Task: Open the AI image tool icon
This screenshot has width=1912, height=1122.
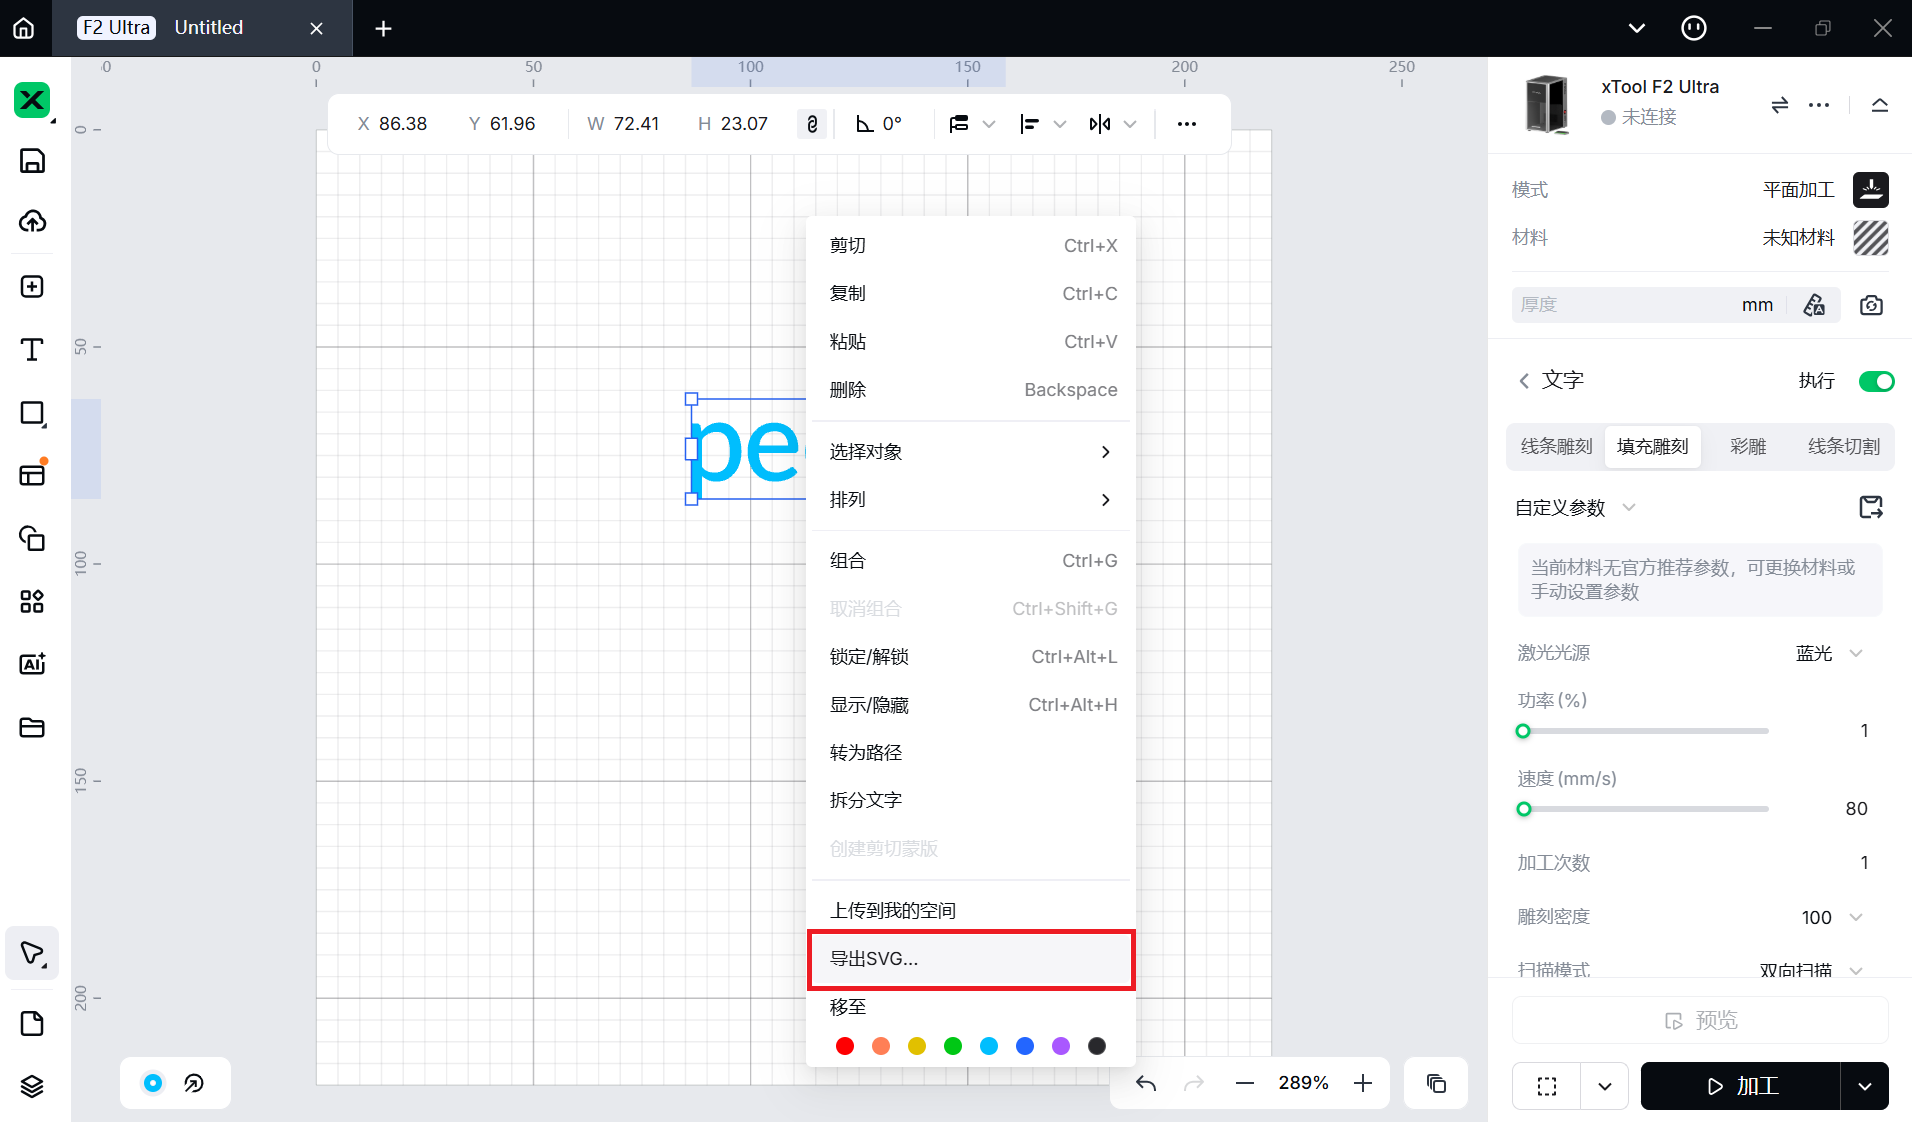Action: coord(32,664)
